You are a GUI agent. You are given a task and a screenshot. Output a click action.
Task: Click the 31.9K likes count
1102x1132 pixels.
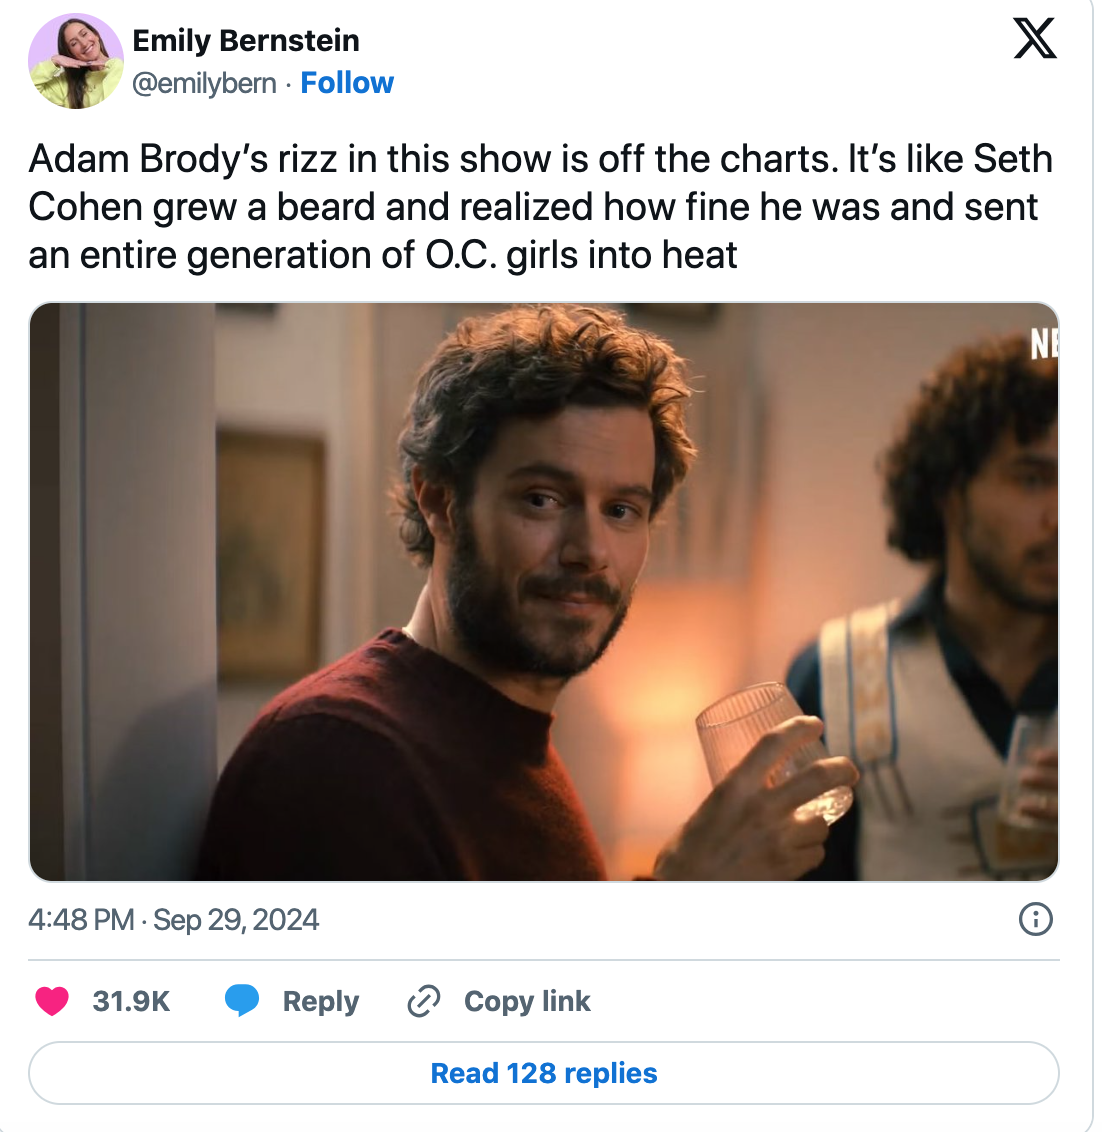pos(131,1001)
